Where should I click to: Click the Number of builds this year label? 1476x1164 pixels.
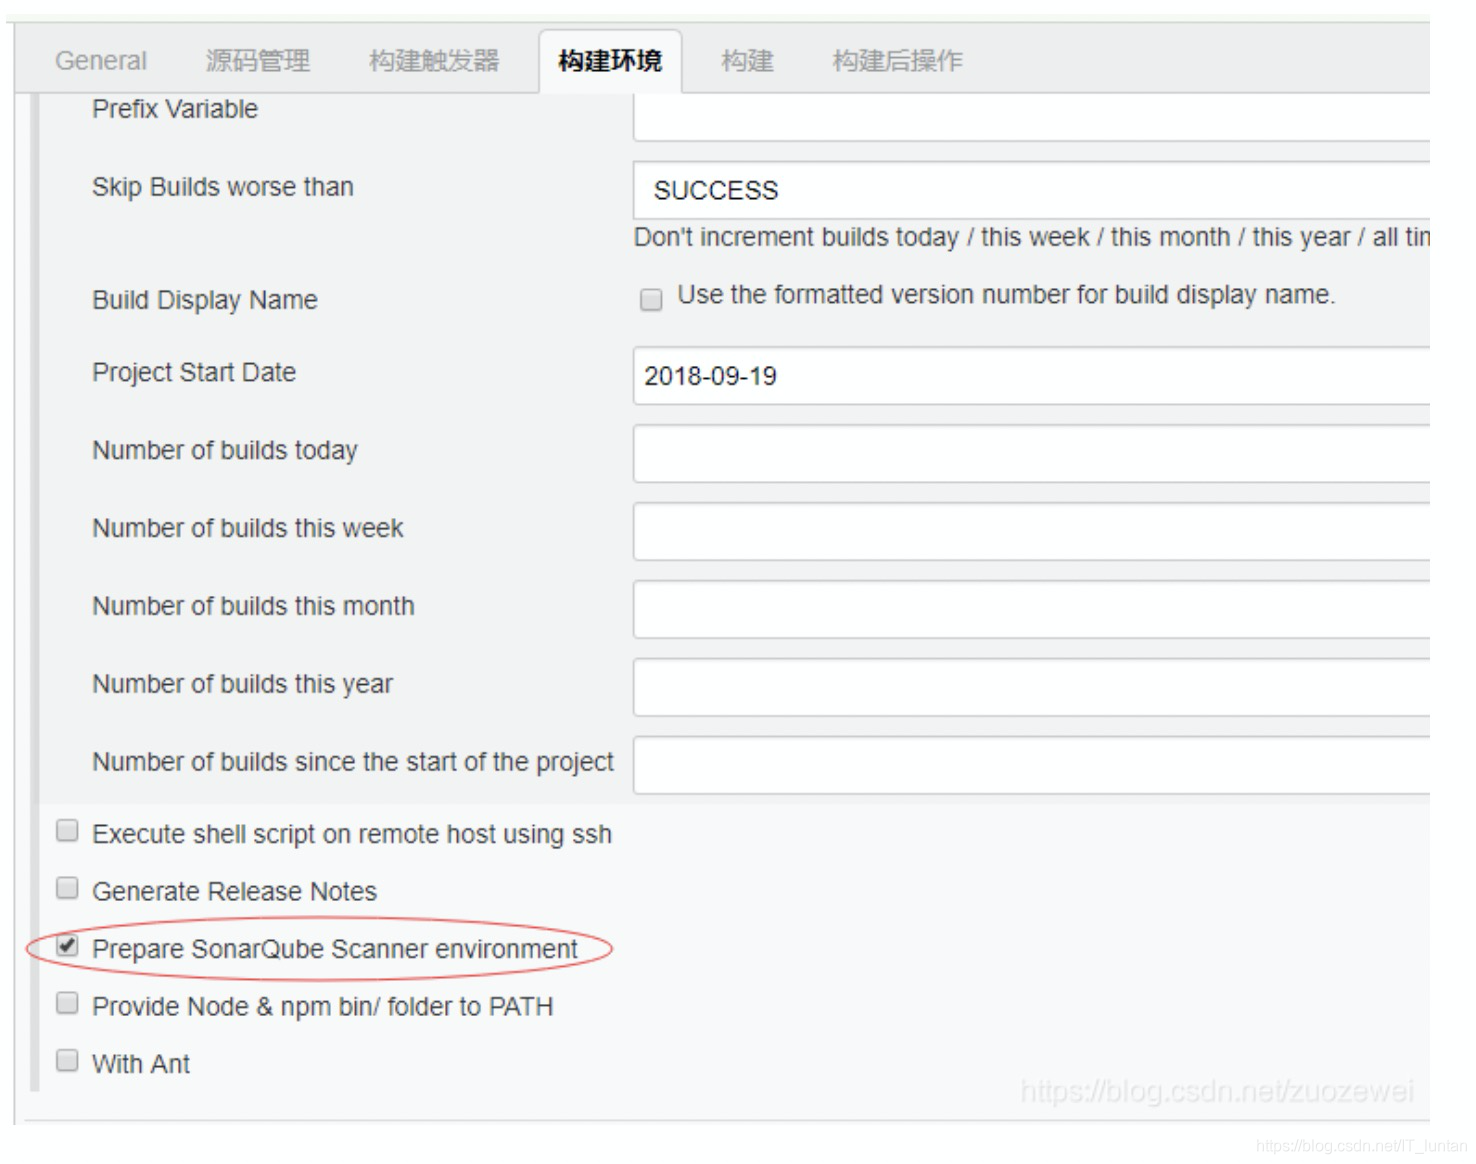[242, 684]
